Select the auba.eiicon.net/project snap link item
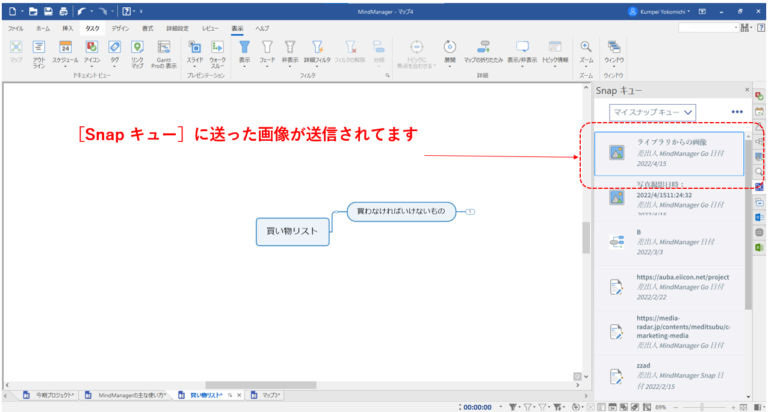Screen dimensions: 768x412 click(x=669, y=287)
